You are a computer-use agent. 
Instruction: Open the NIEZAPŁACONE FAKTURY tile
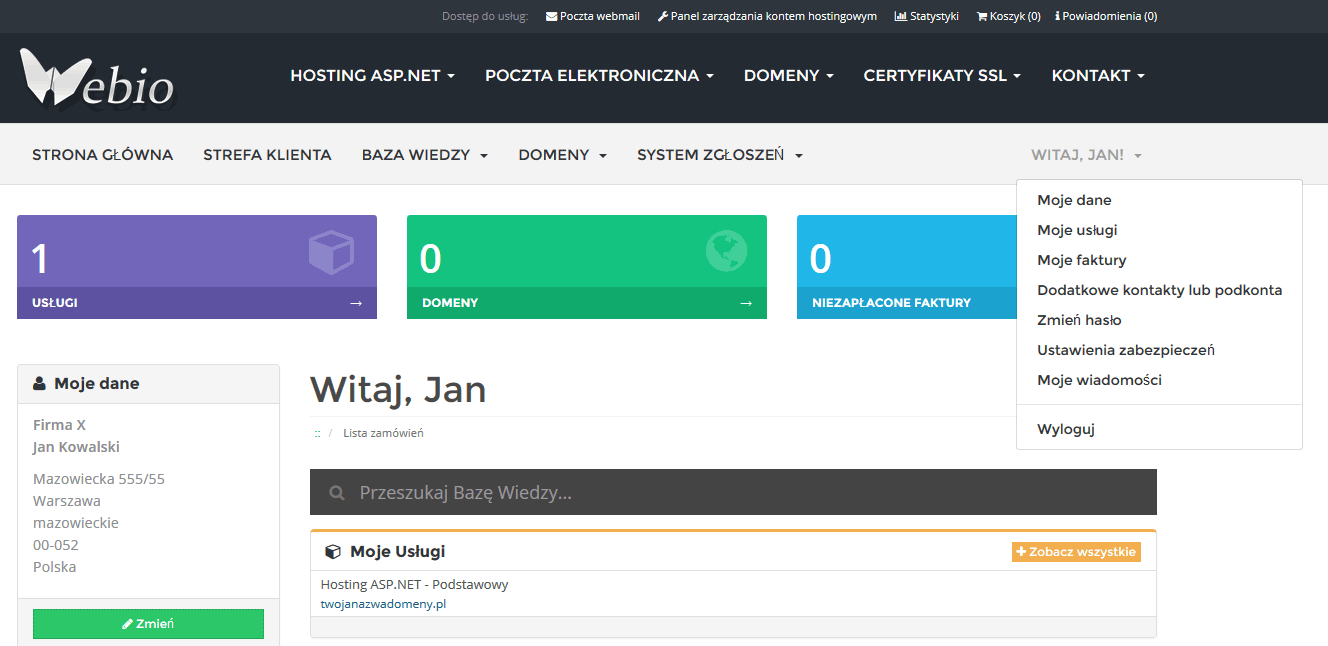(x=906, y=267)
